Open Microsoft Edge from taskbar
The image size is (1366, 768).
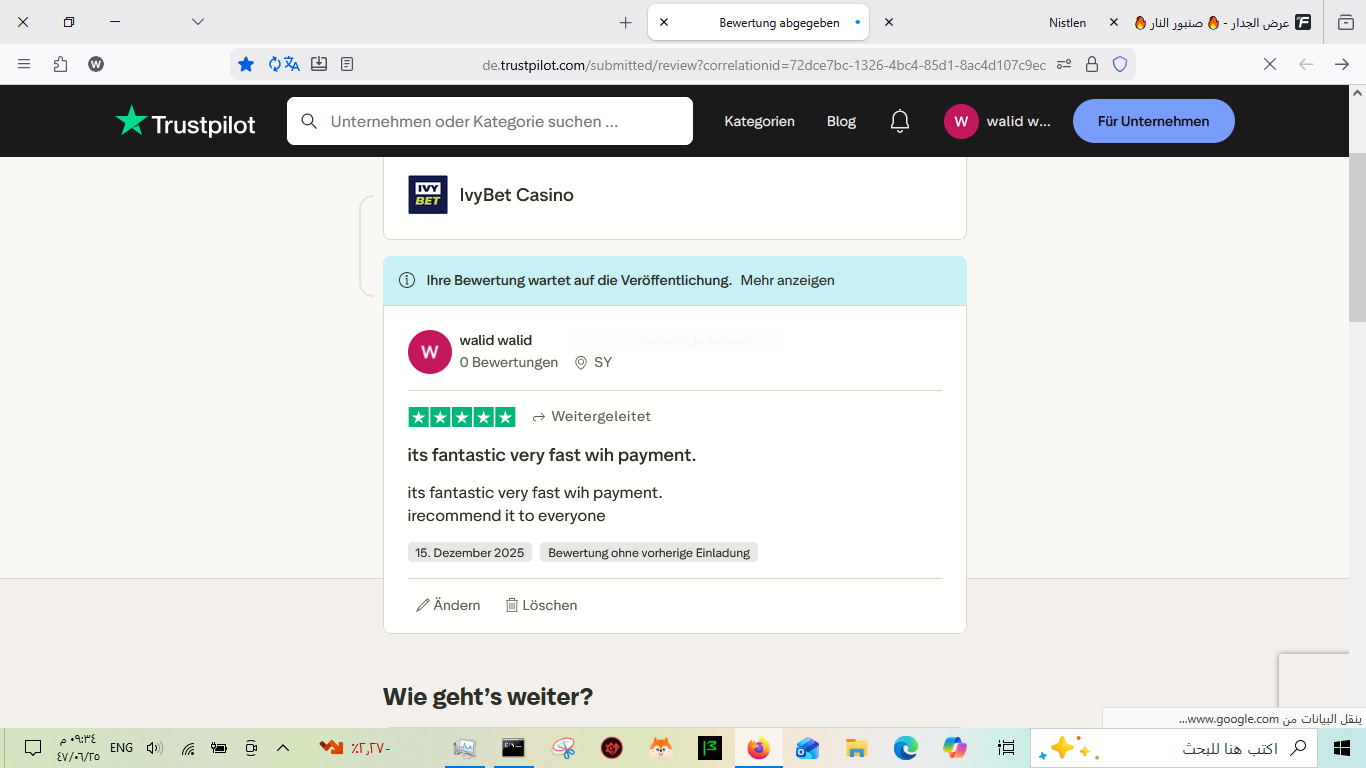(906, 748)
